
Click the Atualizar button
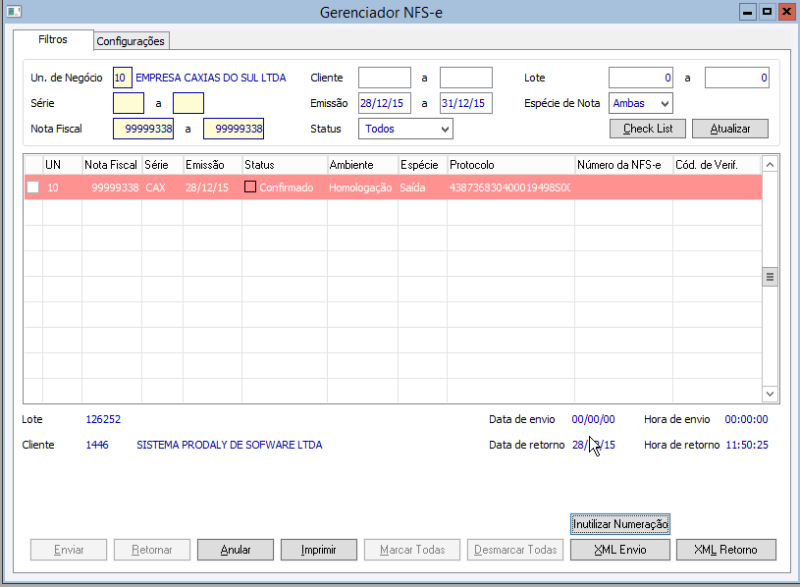pos(730,129)
